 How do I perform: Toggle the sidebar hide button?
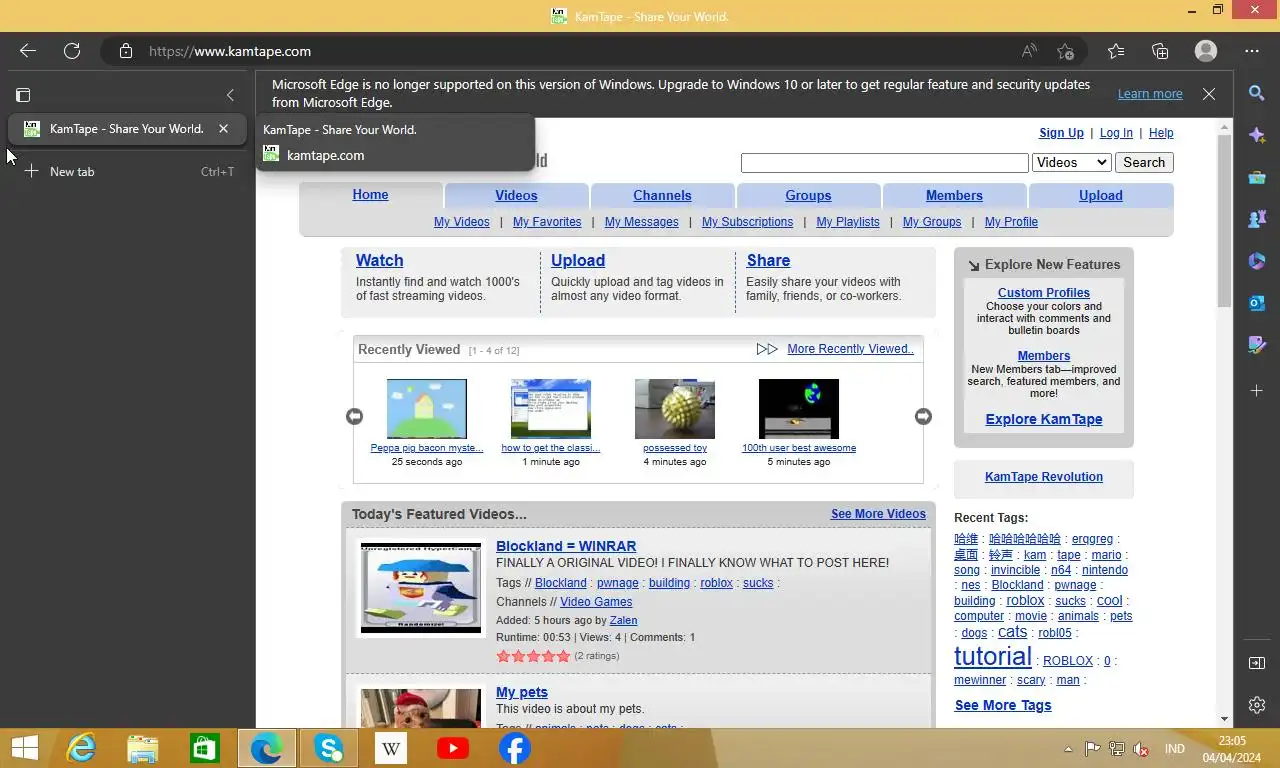pyautogui.click(x=1257, y=663)
